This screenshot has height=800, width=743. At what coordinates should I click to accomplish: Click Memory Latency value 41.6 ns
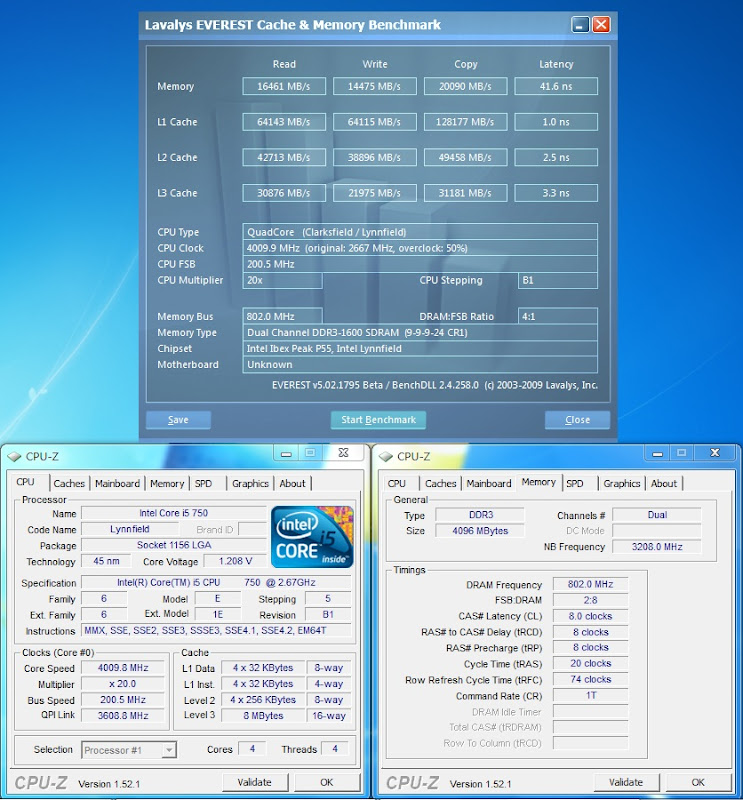(x=556, y=86)
